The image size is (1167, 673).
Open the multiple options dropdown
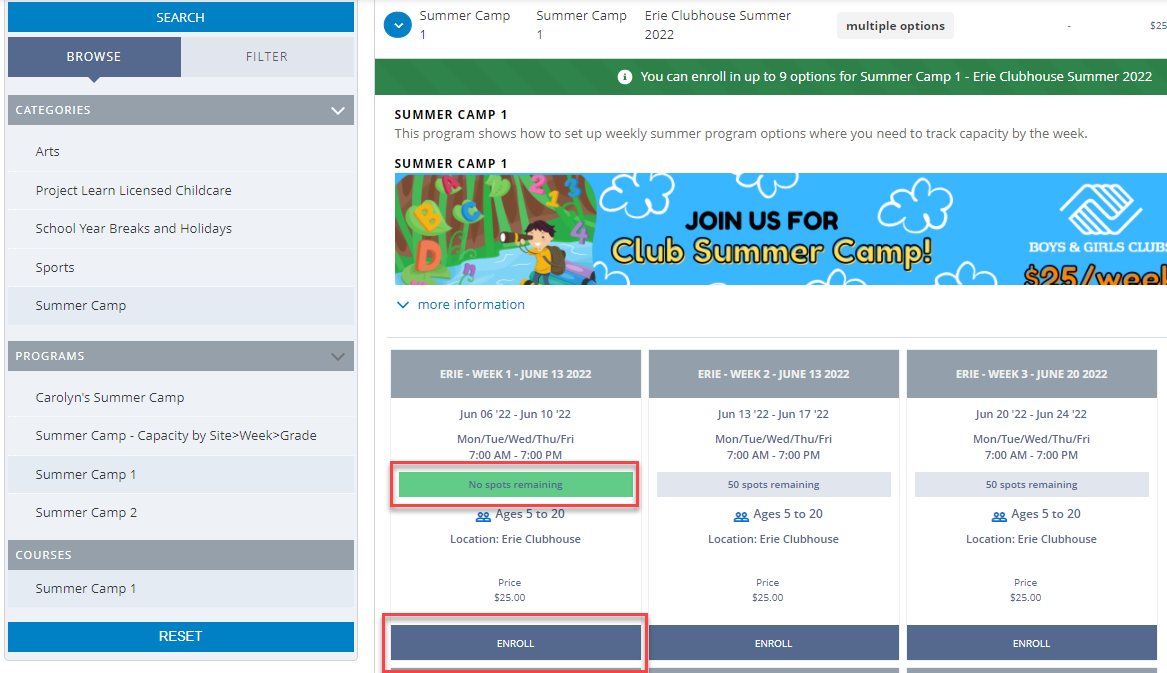895,25
